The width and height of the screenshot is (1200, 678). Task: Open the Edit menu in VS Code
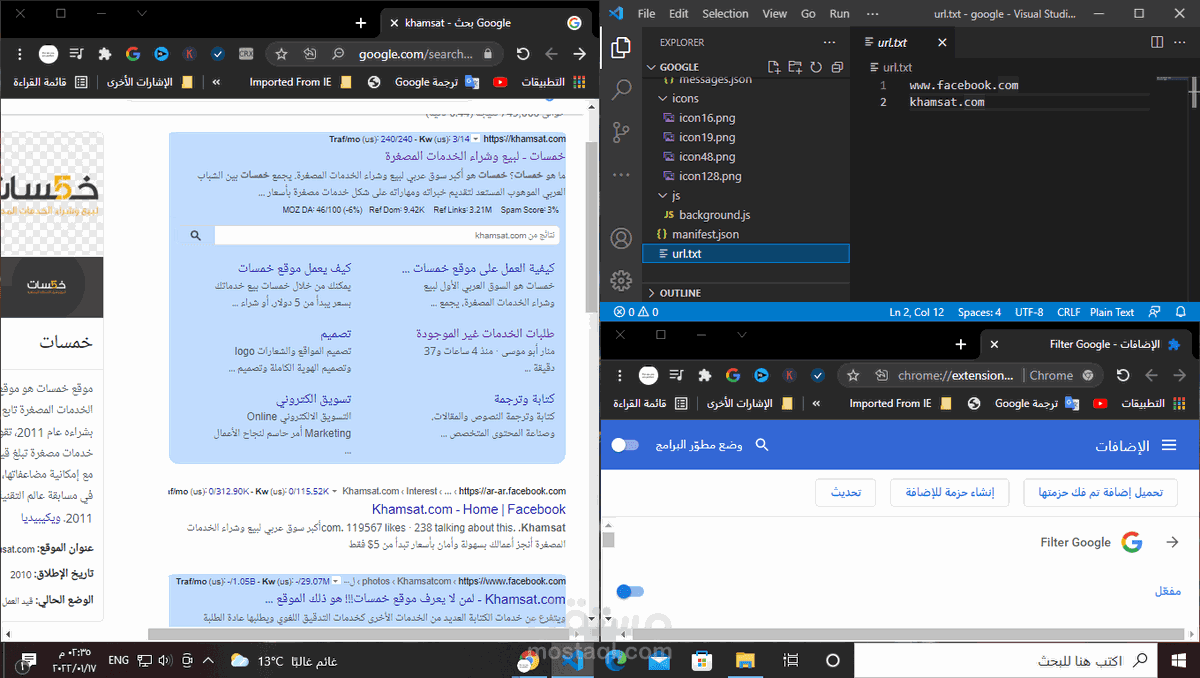(x=679, y=14)
